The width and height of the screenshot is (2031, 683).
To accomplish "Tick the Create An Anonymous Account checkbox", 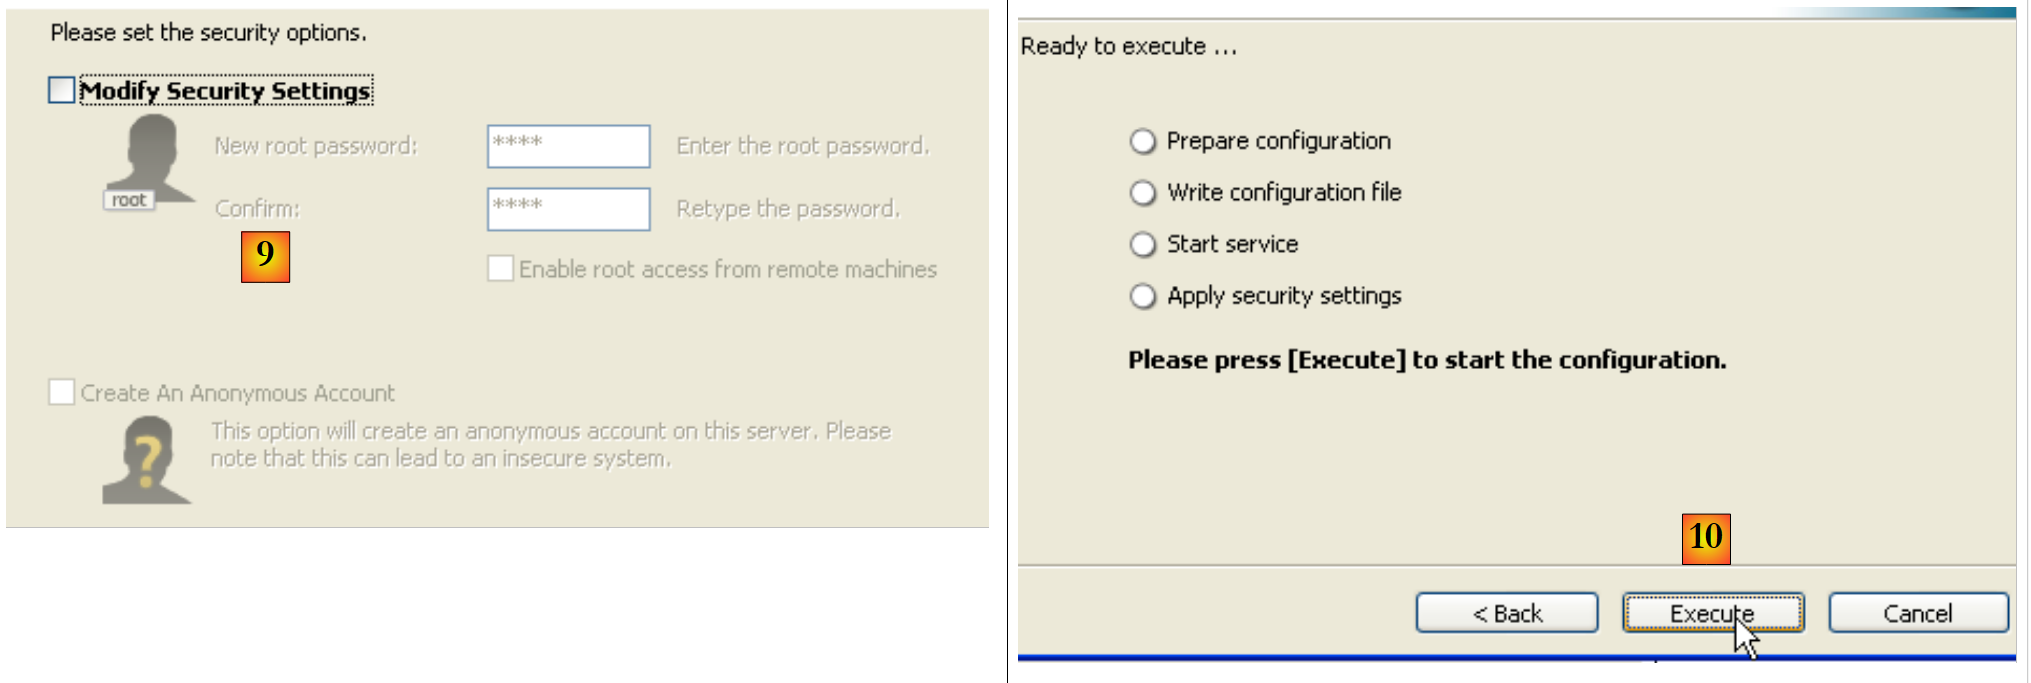I will 62,393.
